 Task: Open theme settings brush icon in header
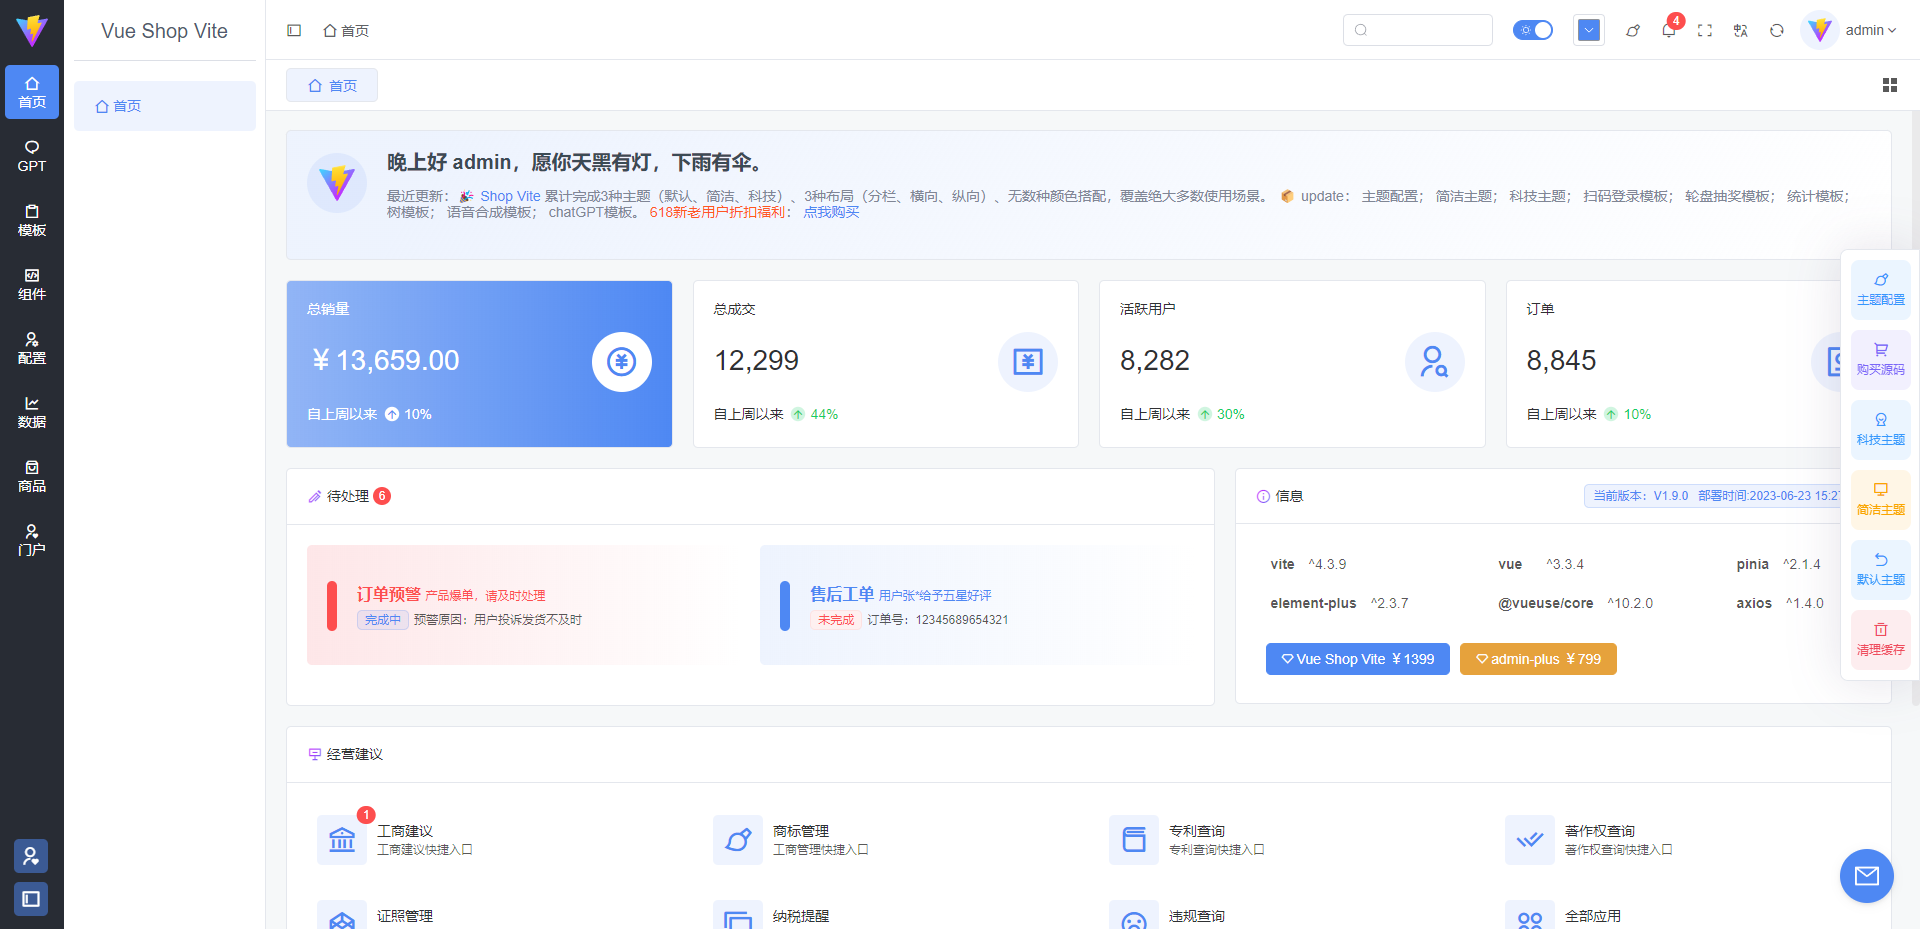click(x=1633, y=31)
